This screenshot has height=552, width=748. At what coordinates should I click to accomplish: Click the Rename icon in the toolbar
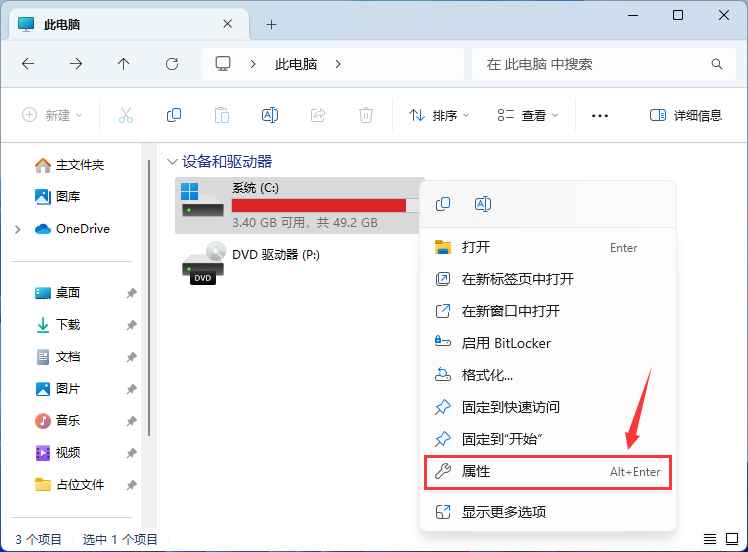(x=270, y=115)
